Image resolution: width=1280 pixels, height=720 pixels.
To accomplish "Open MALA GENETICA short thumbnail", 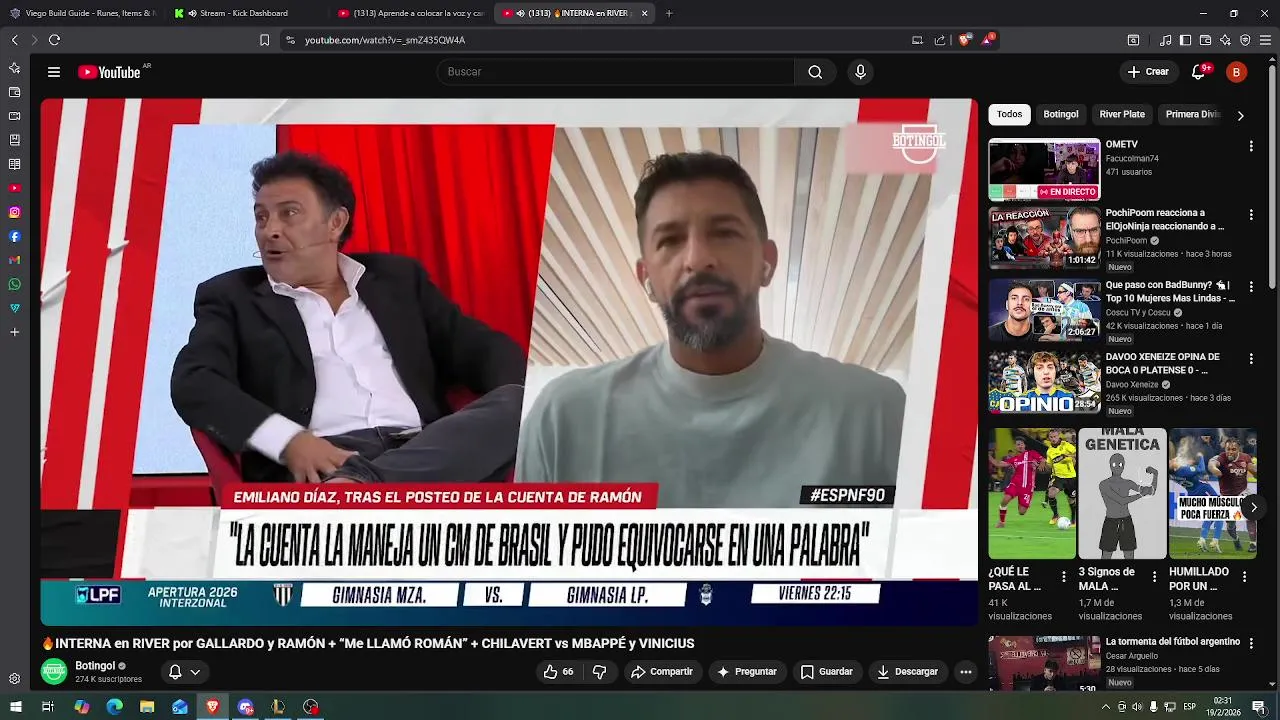I will 1122,493.
